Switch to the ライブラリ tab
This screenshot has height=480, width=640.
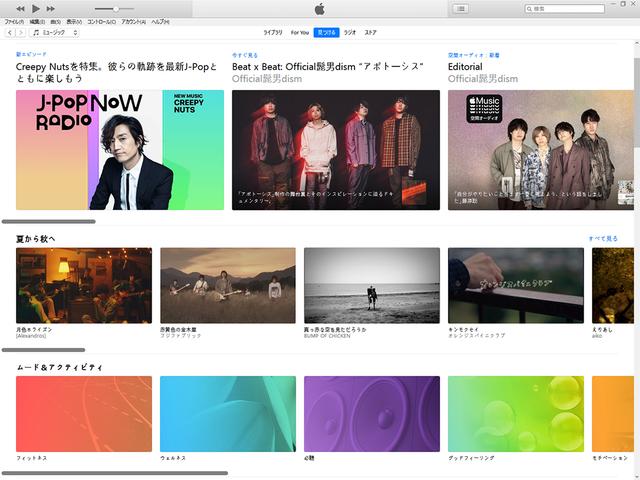[273, 33]
